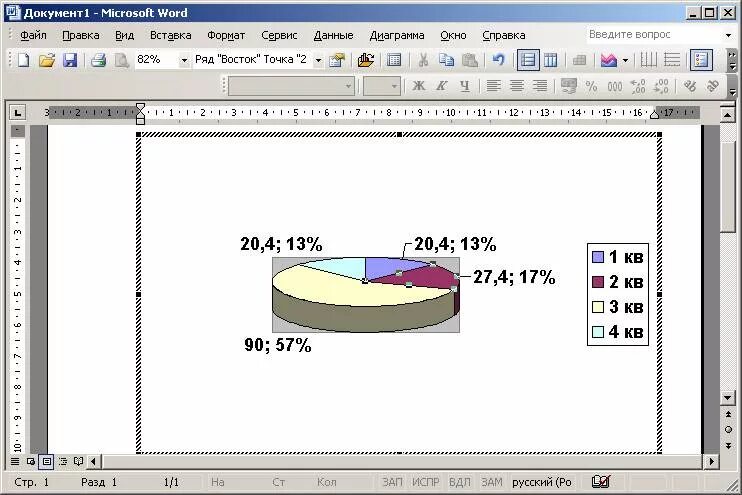Switch to Web Layout view button
Viewport: 742px width, 495px height.
pos(31,461)
